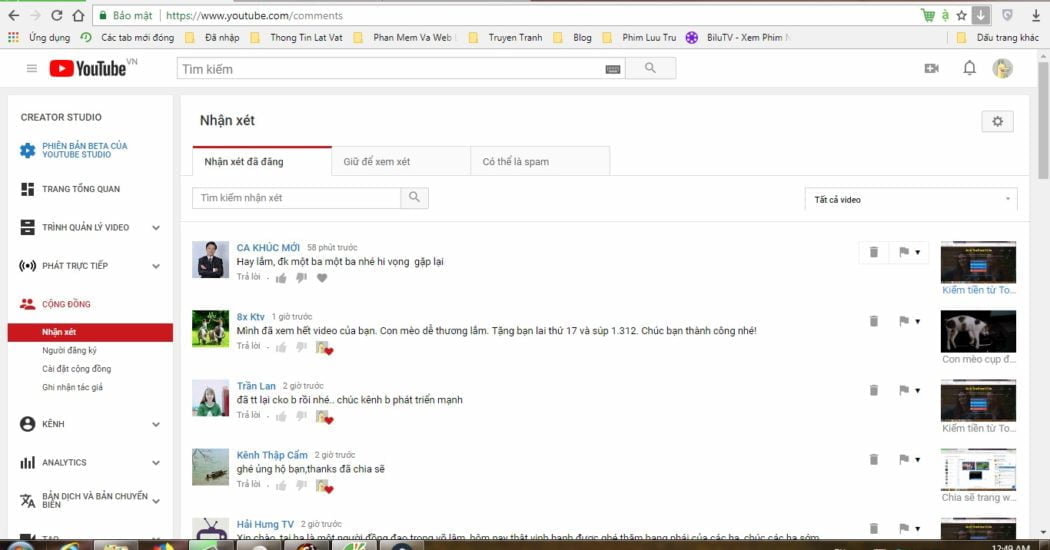
Task: Bookmark this page with the star icon
Action: (x=962, y=15)
